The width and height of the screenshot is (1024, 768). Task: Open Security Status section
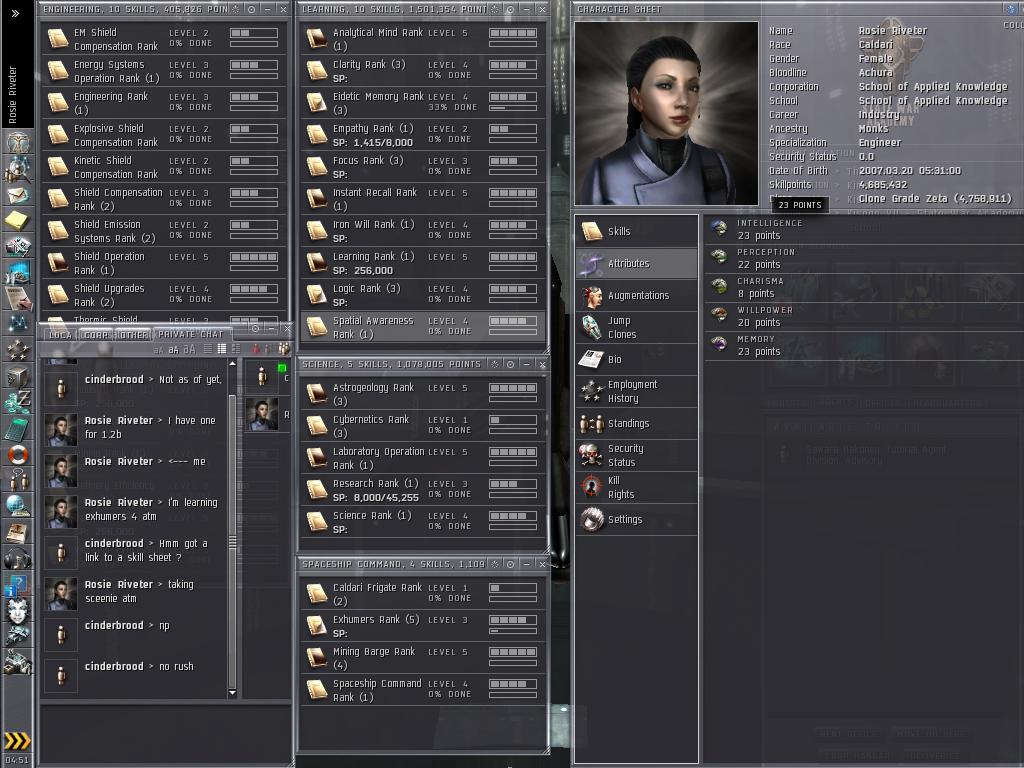[637, 455]
